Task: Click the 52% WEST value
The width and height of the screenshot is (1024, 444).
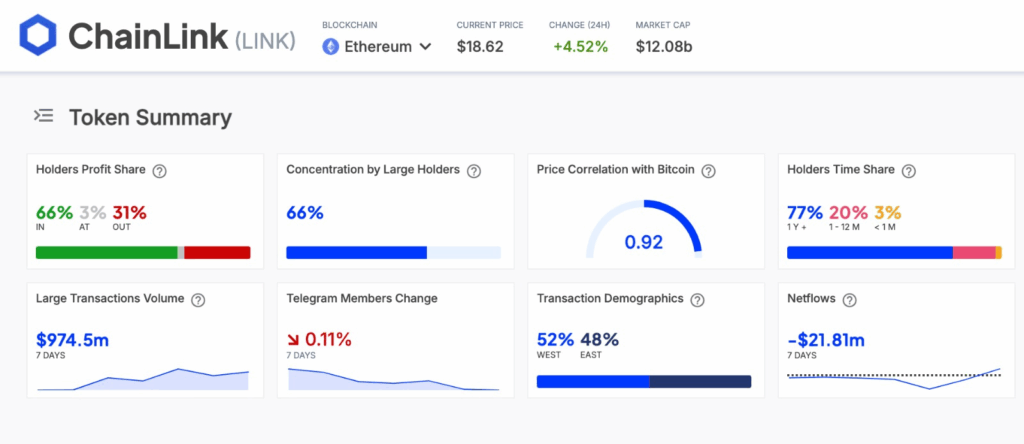Action: point(556,340)
